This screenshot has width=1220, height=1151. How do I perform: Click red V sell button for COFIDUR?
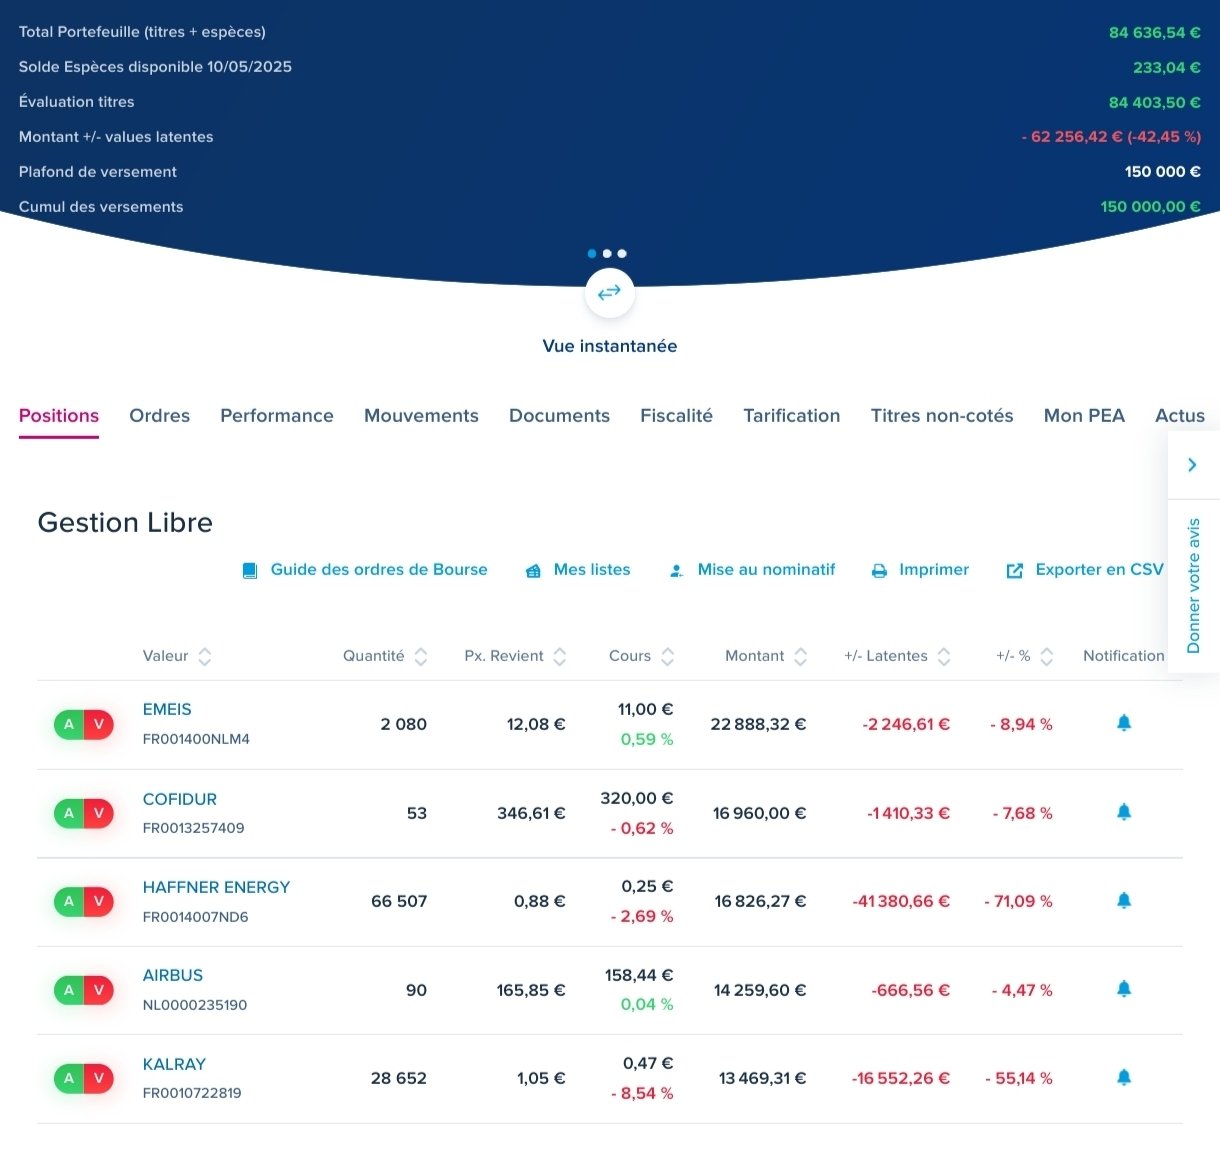coord(98,813)
